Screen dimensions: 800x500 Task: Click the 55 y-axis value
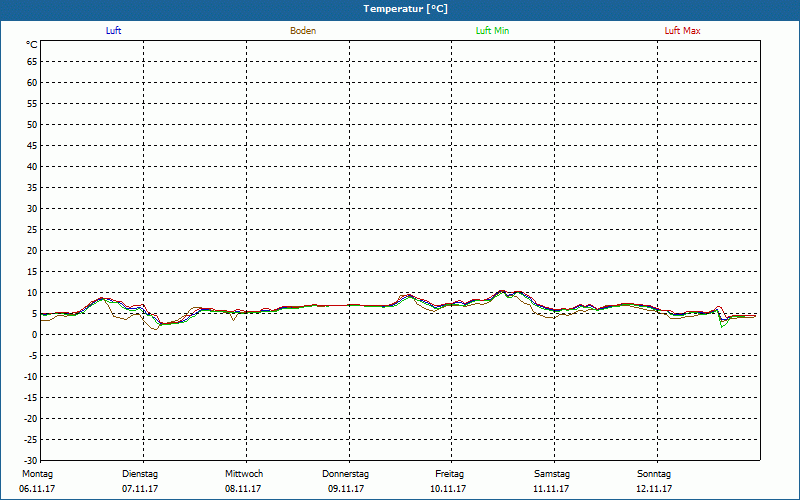point(32,104)
